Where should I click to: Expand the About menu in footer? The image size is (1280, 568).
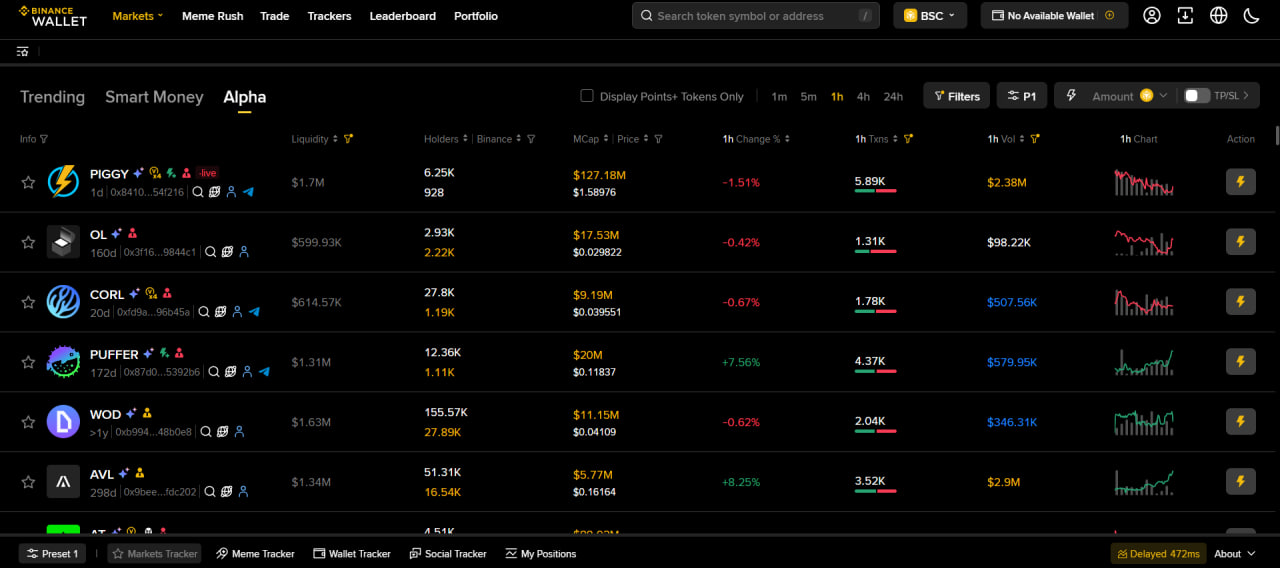(x=1234, y=554)
